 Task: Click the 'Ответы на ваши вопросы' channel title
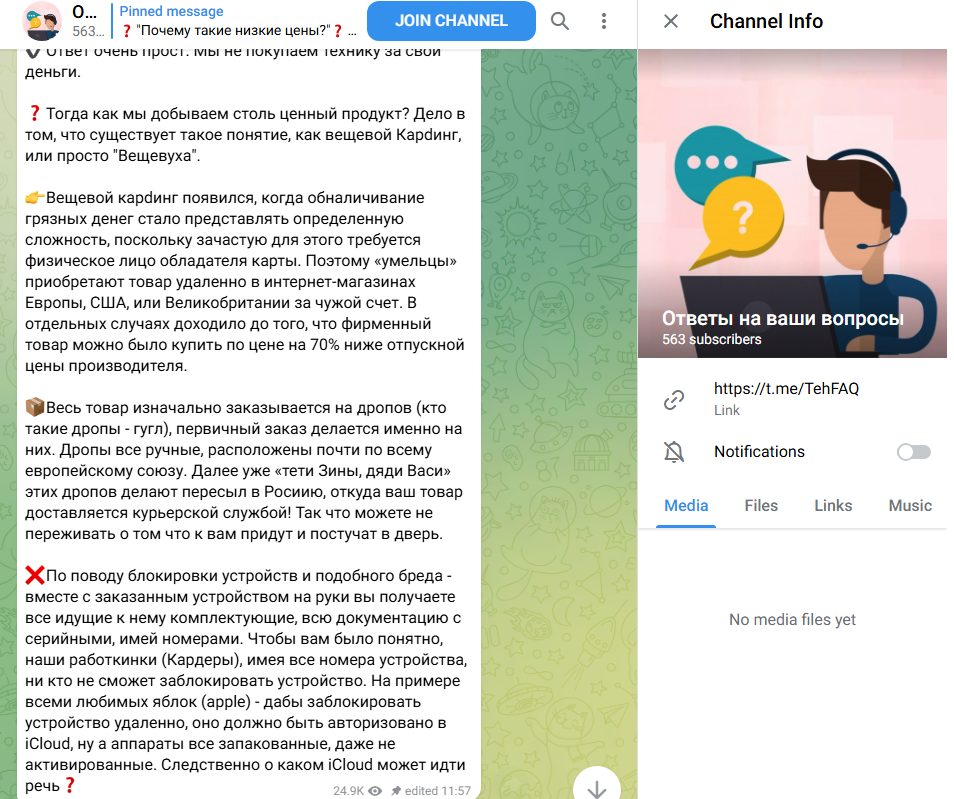(782, 318)
